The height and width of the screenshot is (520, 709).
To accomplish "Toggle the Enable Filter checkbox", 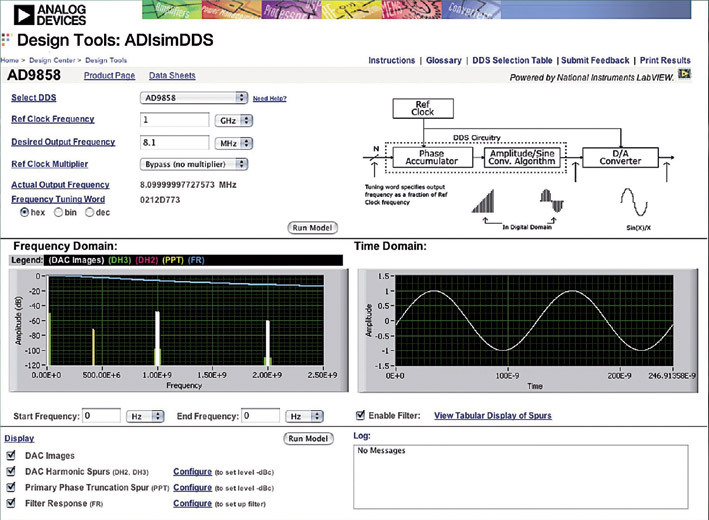I will pyautogui.click(x=360, y=415).
